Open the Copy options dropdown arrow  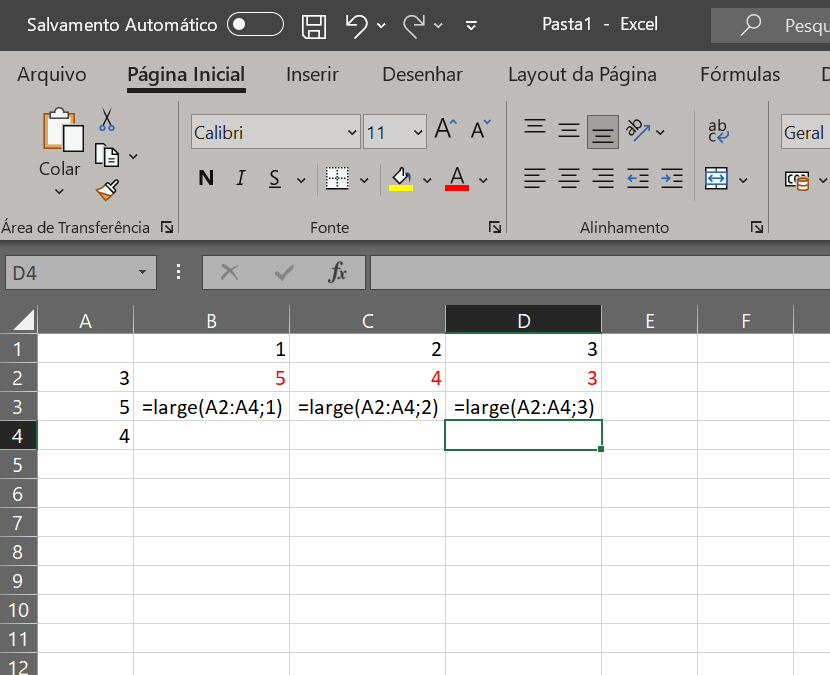click(x=133, y=156)
